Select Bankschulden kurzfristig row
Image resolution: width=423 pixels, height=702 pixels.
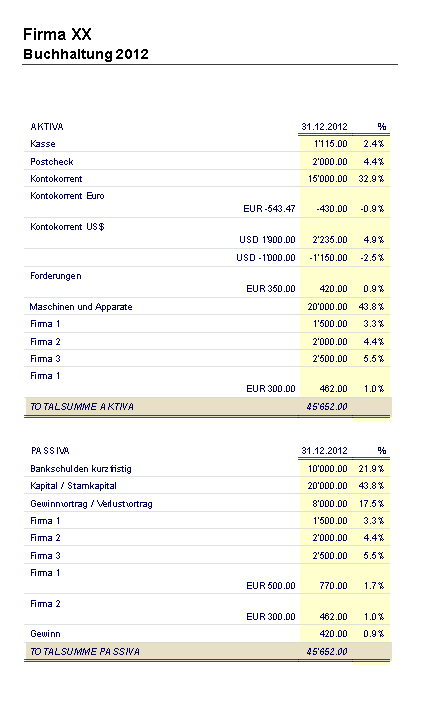click(207, 469)
